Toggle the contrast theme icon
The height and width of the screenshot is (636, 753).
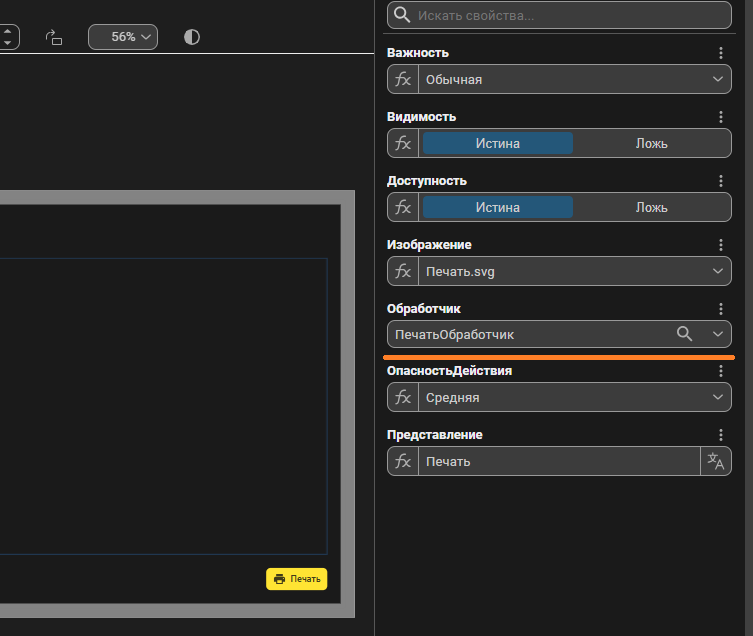[192, 37]
